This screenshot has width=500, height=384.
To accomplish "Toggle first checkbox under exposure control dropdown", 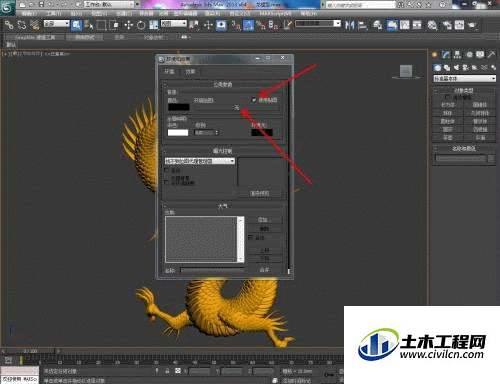I will click(166, 170).
